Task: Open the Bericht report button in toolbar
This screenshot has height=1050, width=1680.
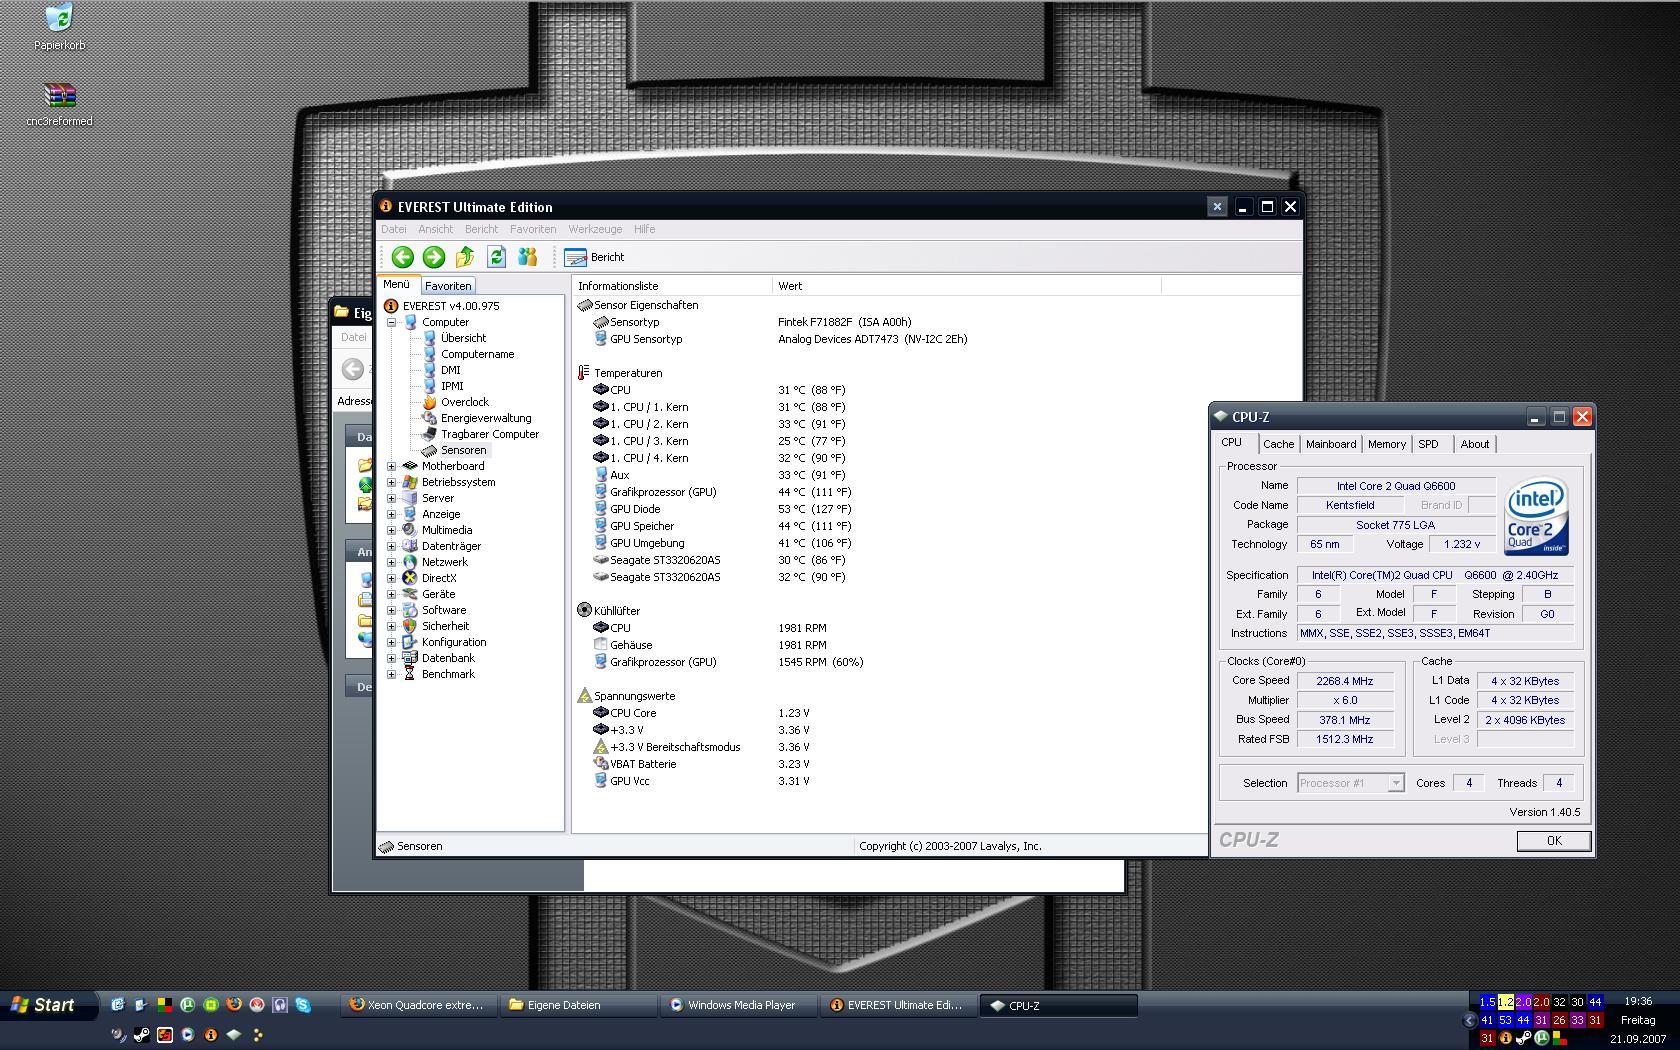Action: (x=595, y=257)
